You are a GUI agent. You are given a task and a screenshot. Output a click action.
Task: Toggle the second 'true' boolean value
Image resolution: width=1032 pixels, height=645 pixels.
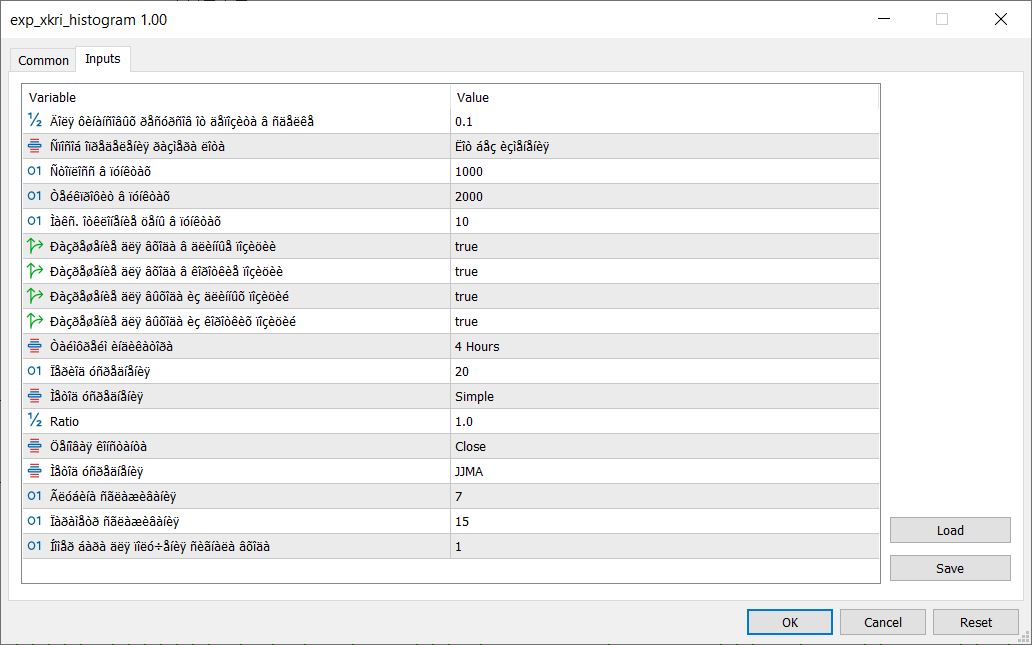coord(466,271)
